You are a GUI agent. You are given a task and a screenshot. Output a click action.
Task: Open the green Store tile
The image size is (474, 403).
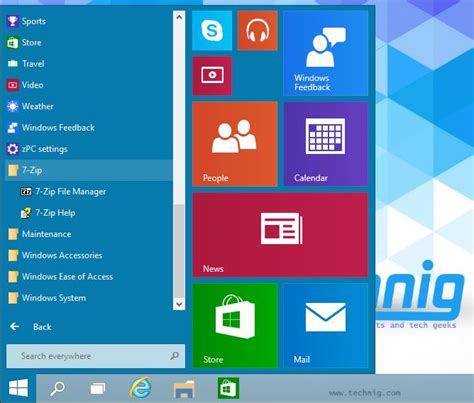pyautogui.click(x=235, y=326)
